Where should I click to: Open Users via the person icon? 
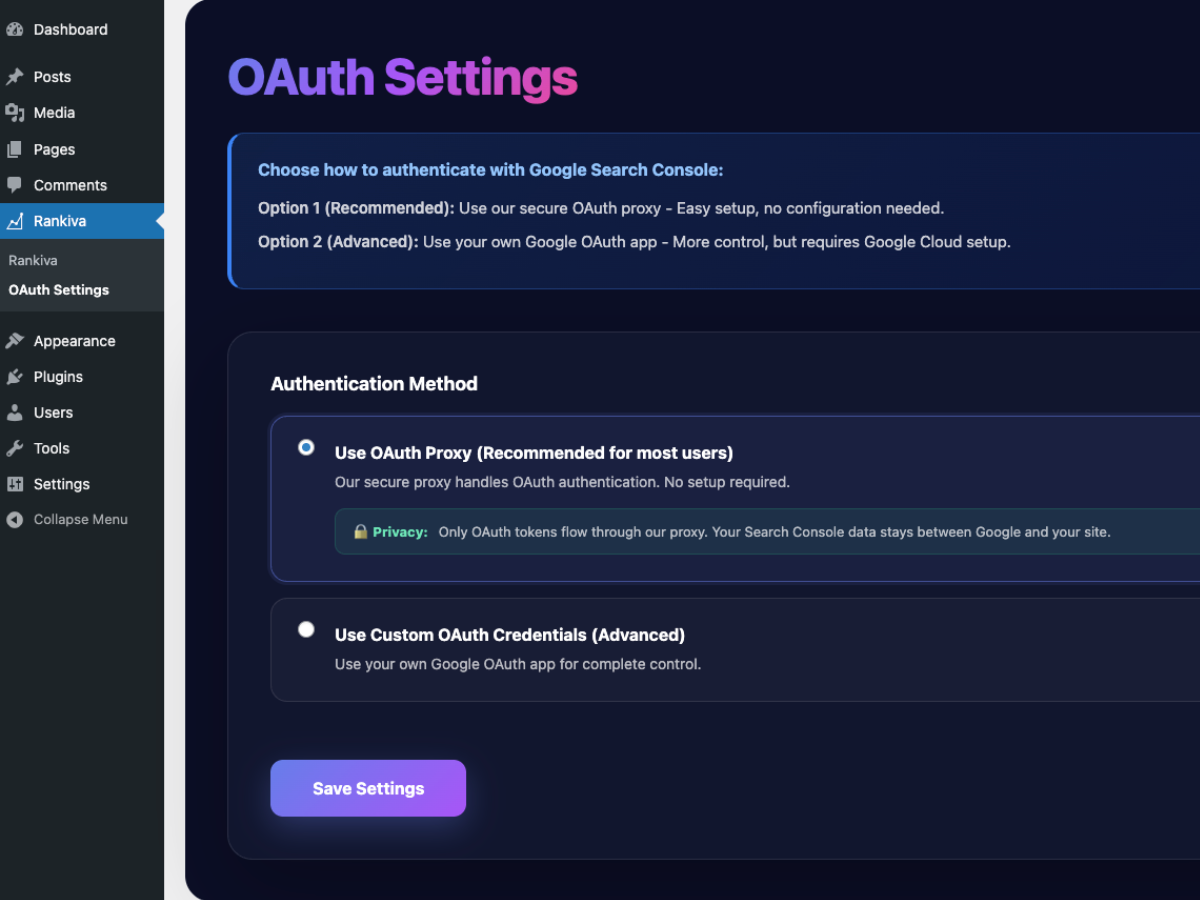point(17,412)
